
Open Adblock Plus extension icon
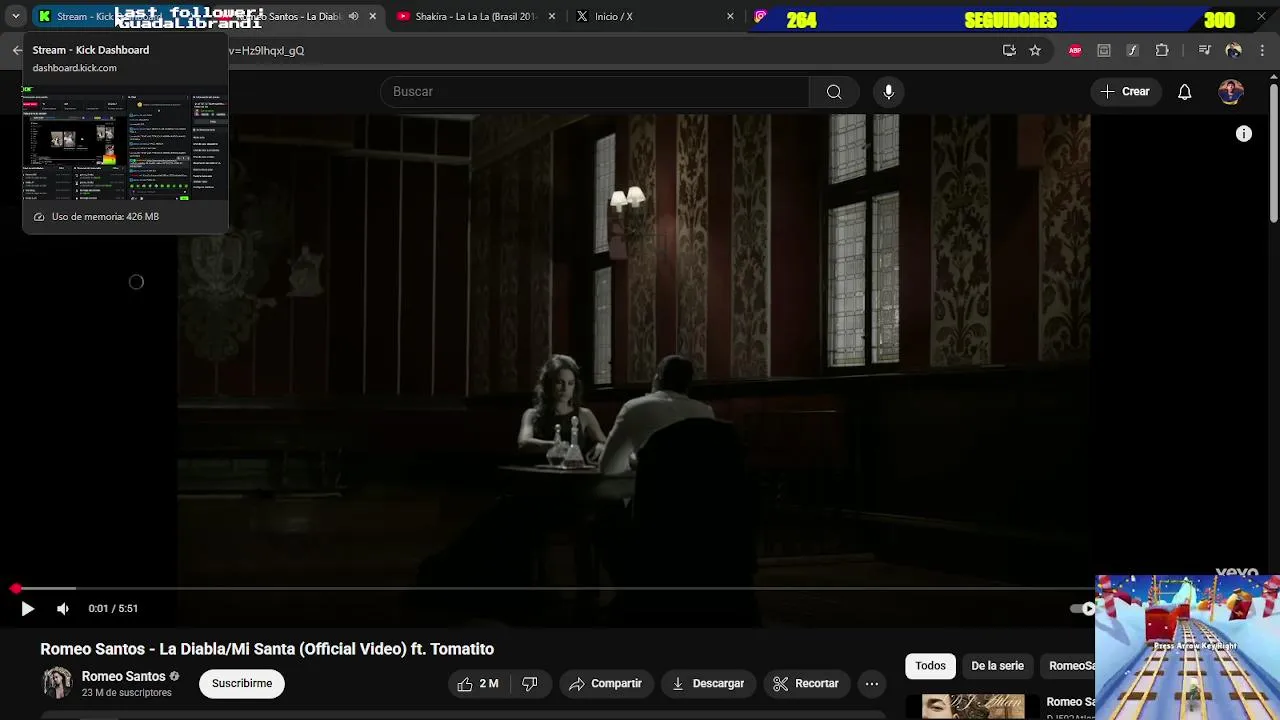(x=1075, y=50)
